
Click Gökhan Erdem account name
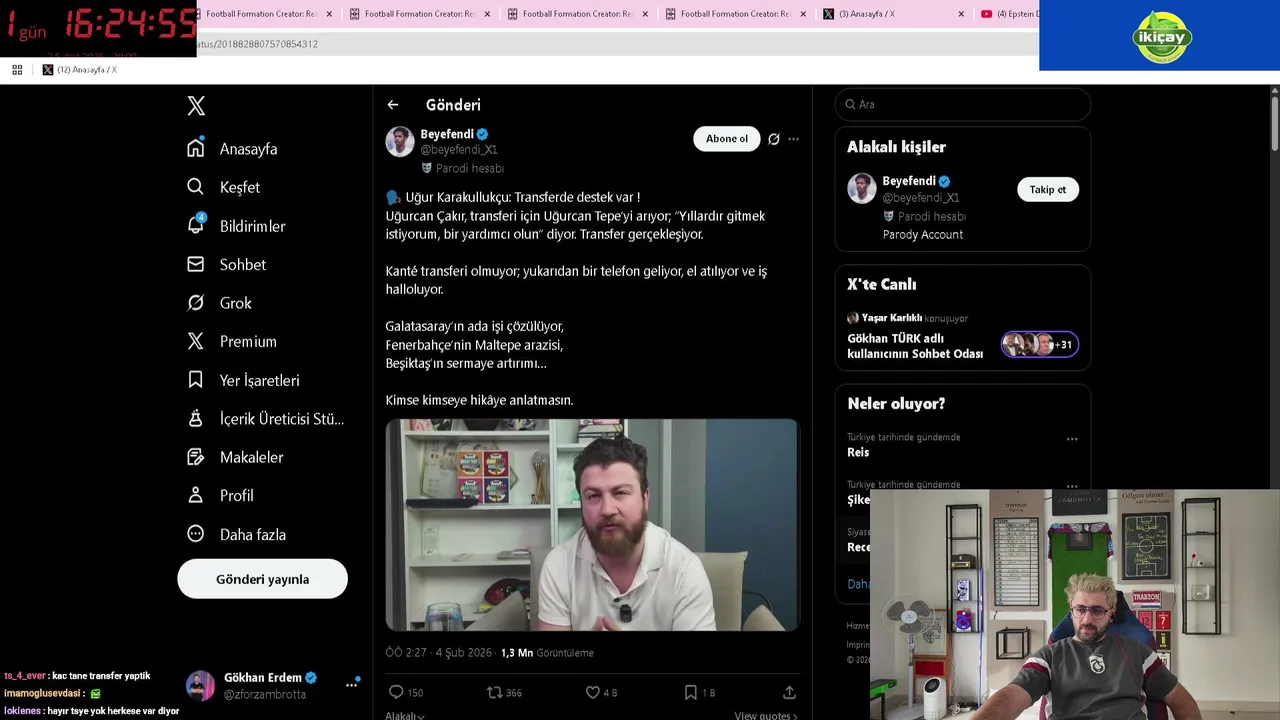(x=263, y=677)
